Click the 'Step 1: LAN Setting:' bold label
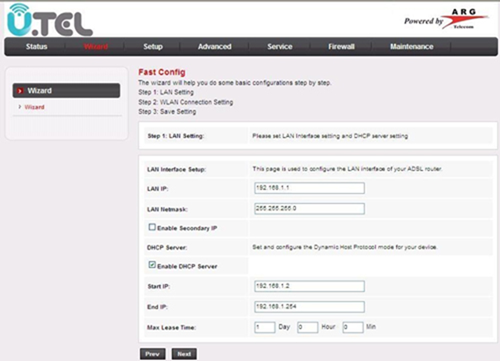This screenshot has height=361, width=500. click(x=176, y=136)
